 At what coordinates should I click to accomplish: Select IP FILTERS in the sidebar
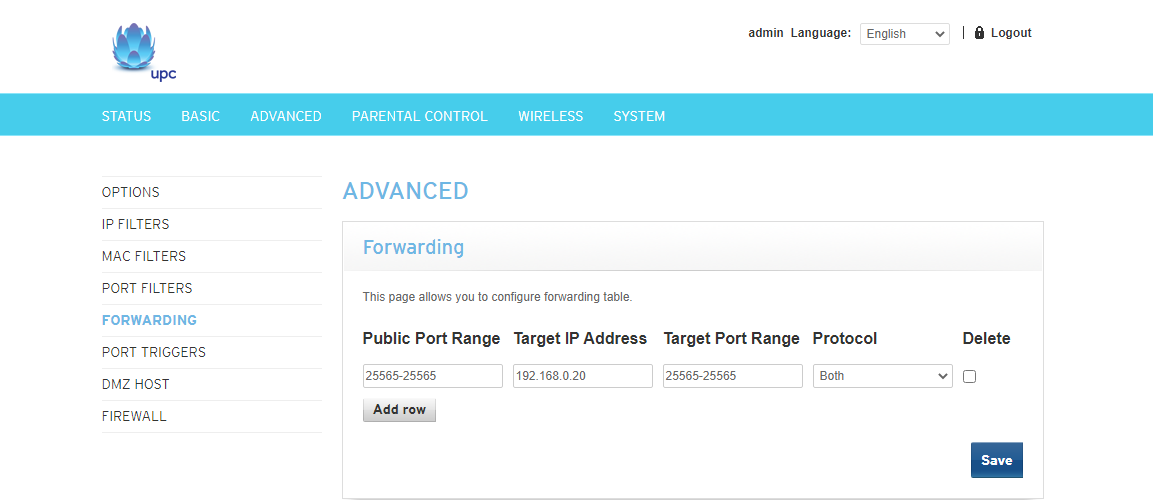tap(136, 224)
